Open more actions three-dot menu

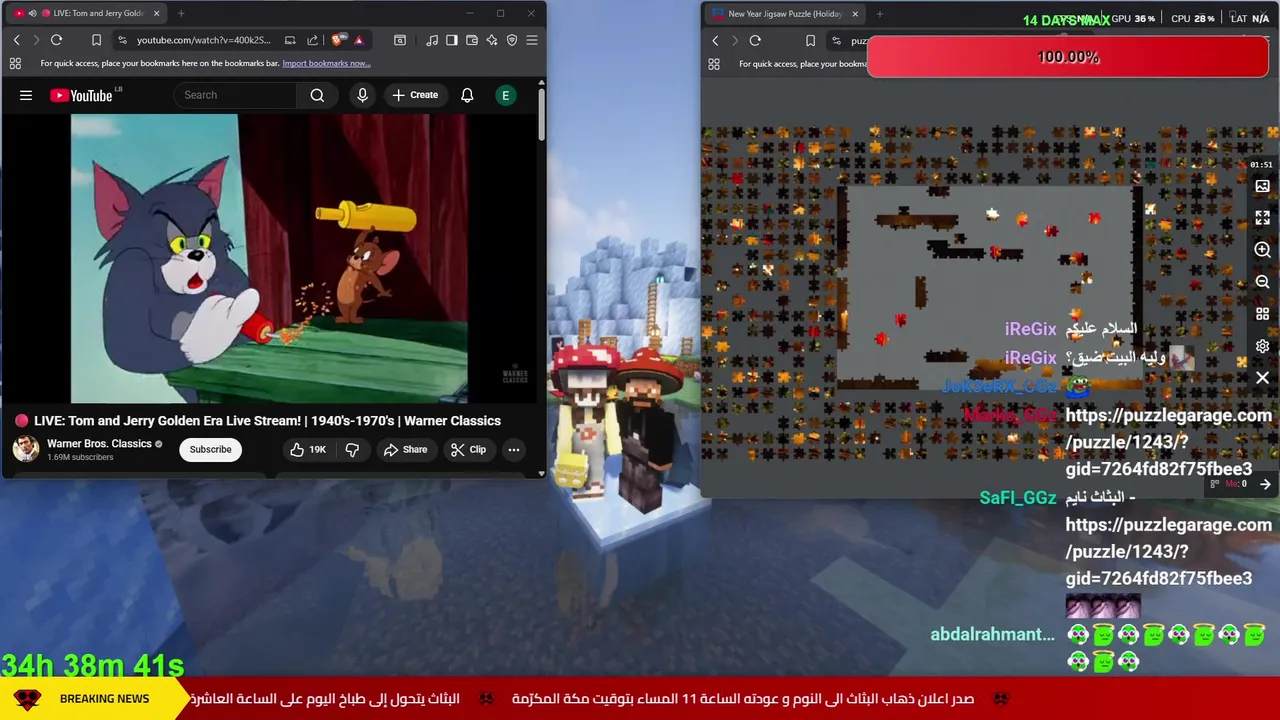tap(514, 450)
